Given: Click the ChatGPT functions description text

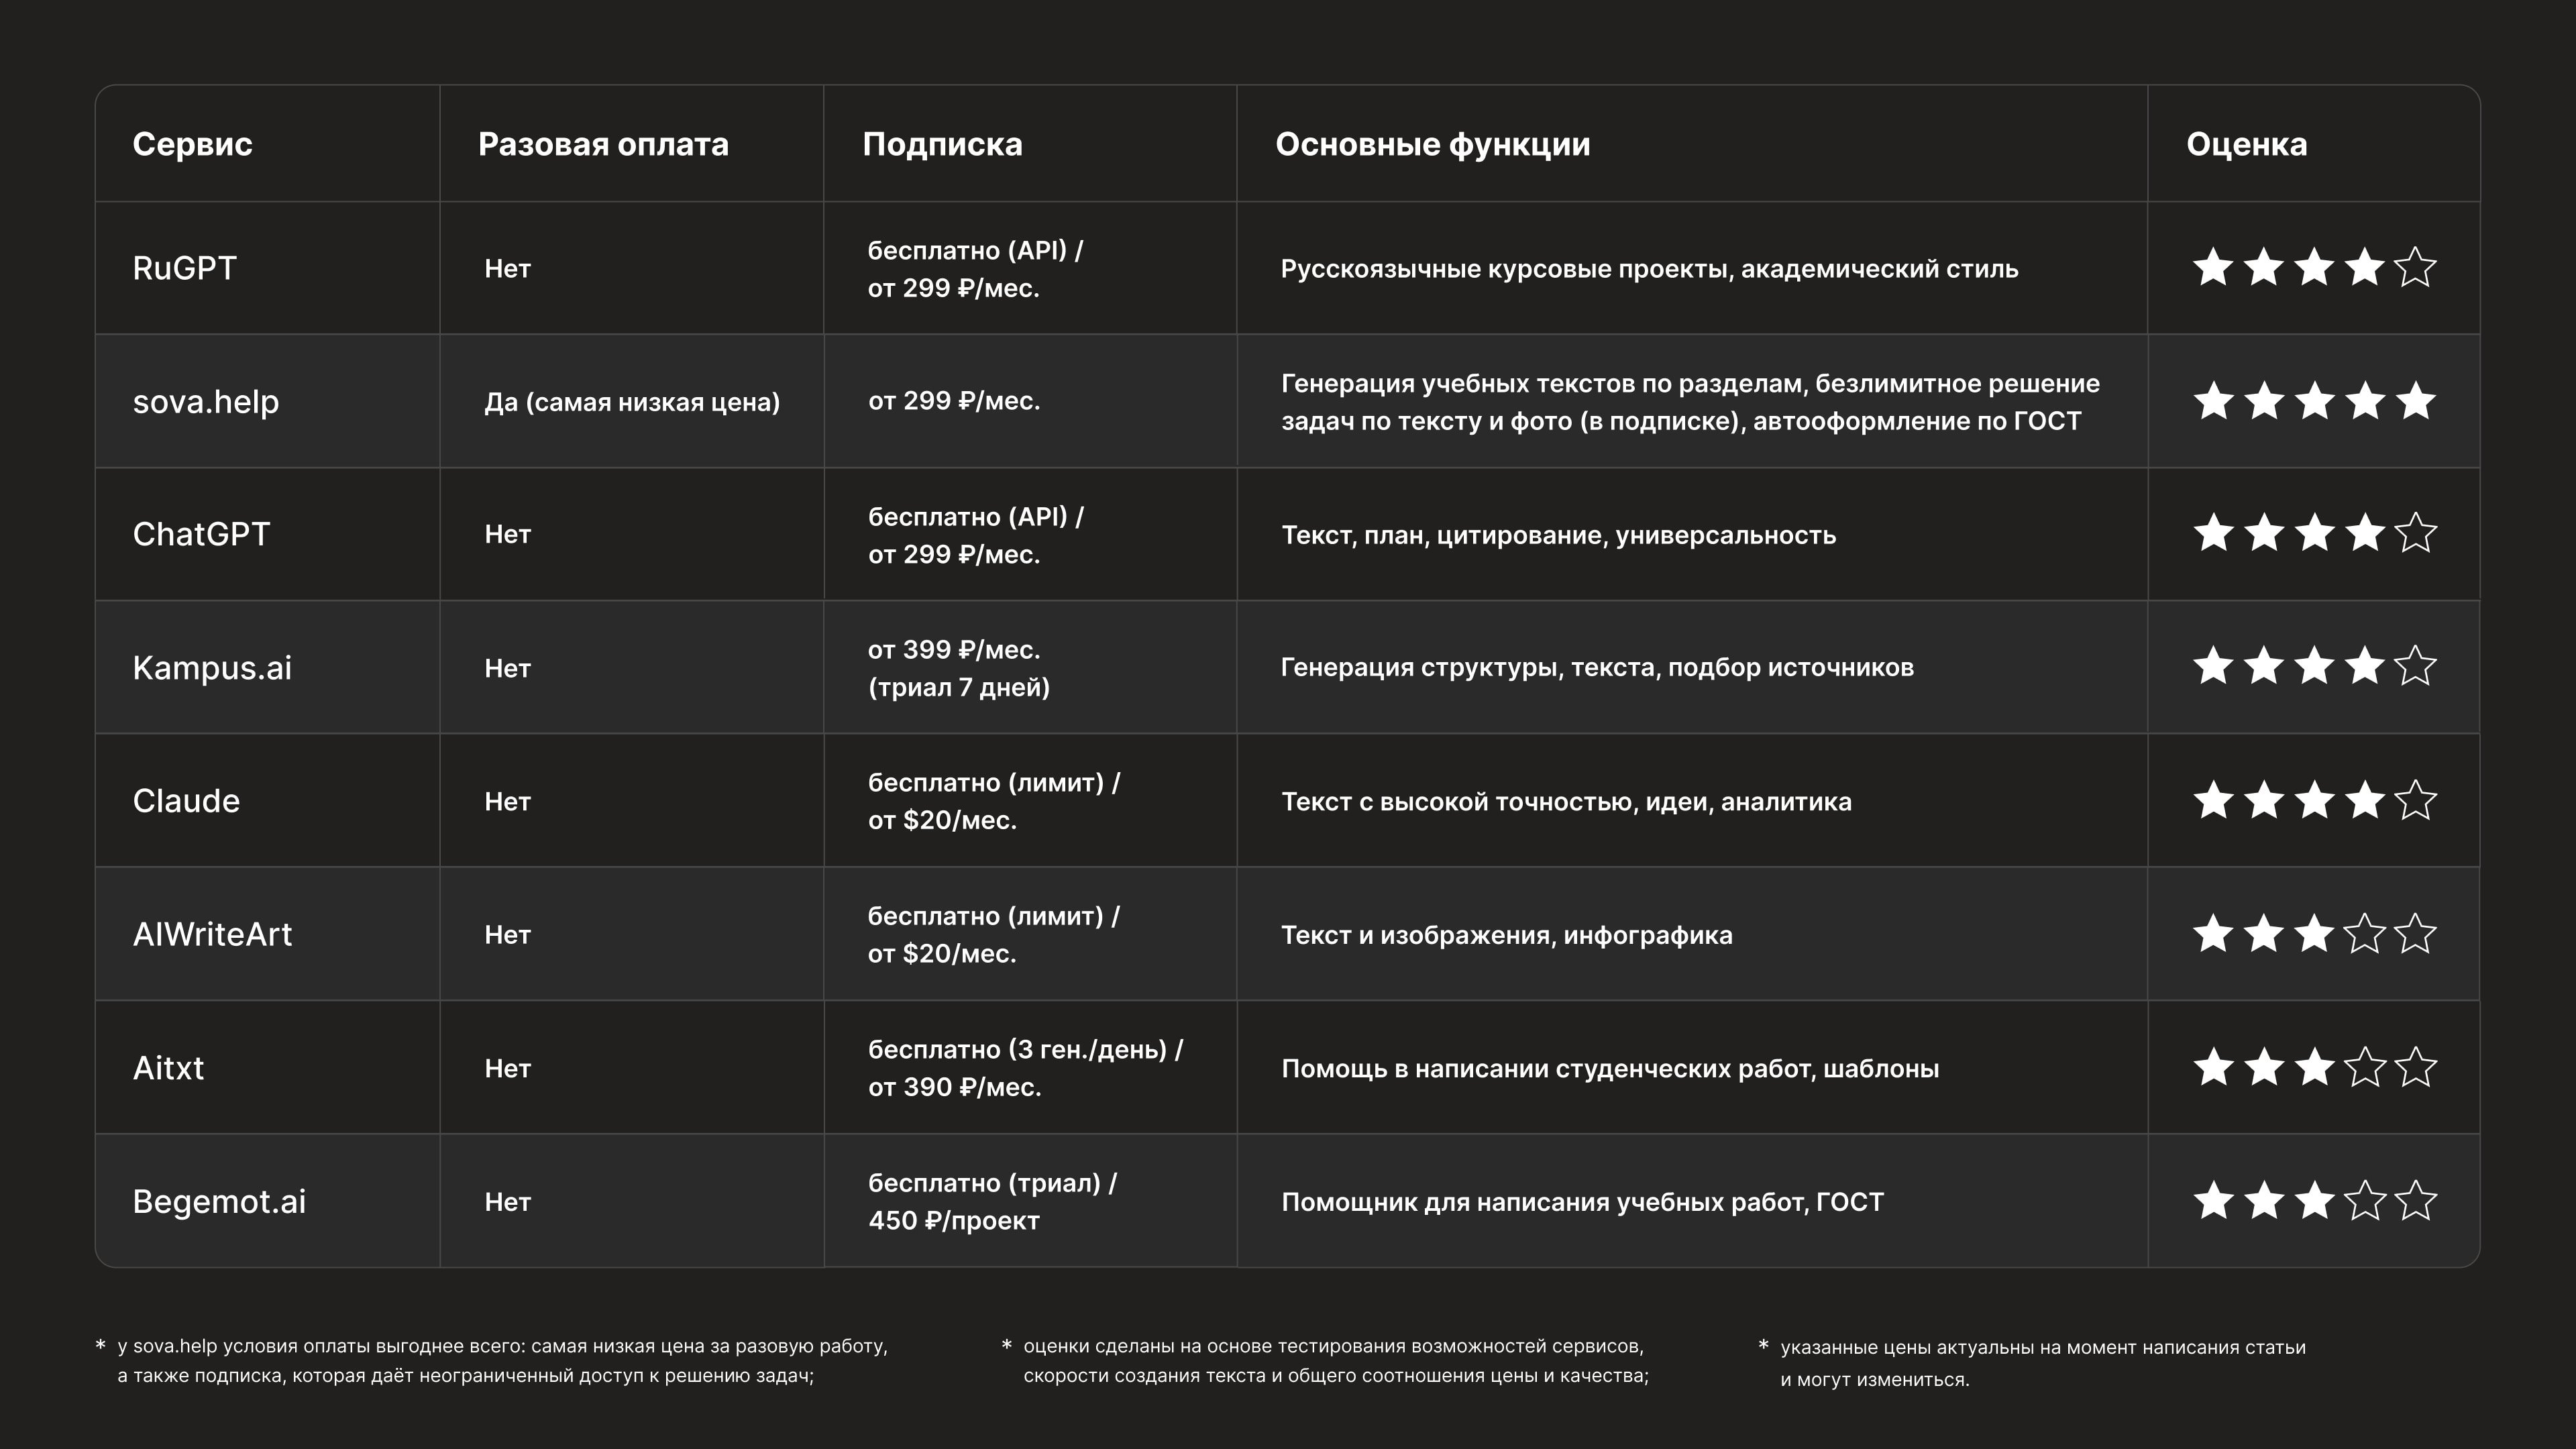Looking at the screenshot, I should click(1558, 535).
